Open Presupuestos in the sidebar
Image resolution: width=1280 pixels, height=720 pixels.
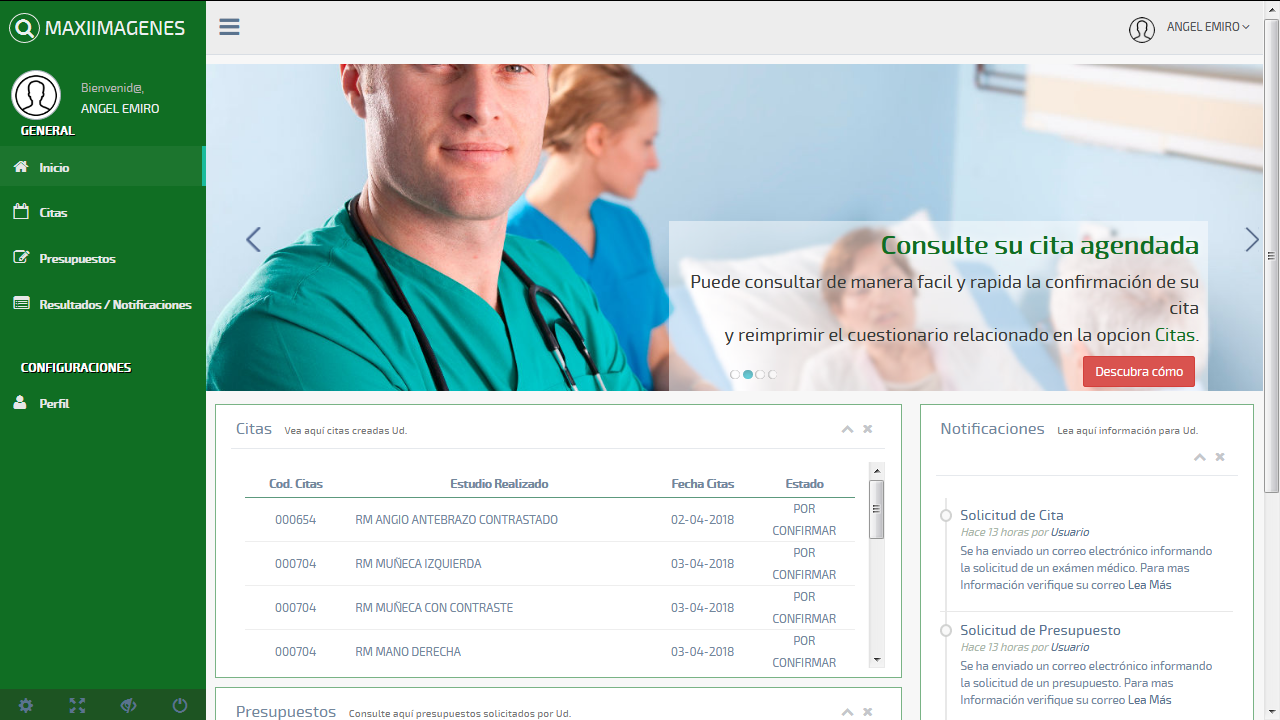[77, 259]
